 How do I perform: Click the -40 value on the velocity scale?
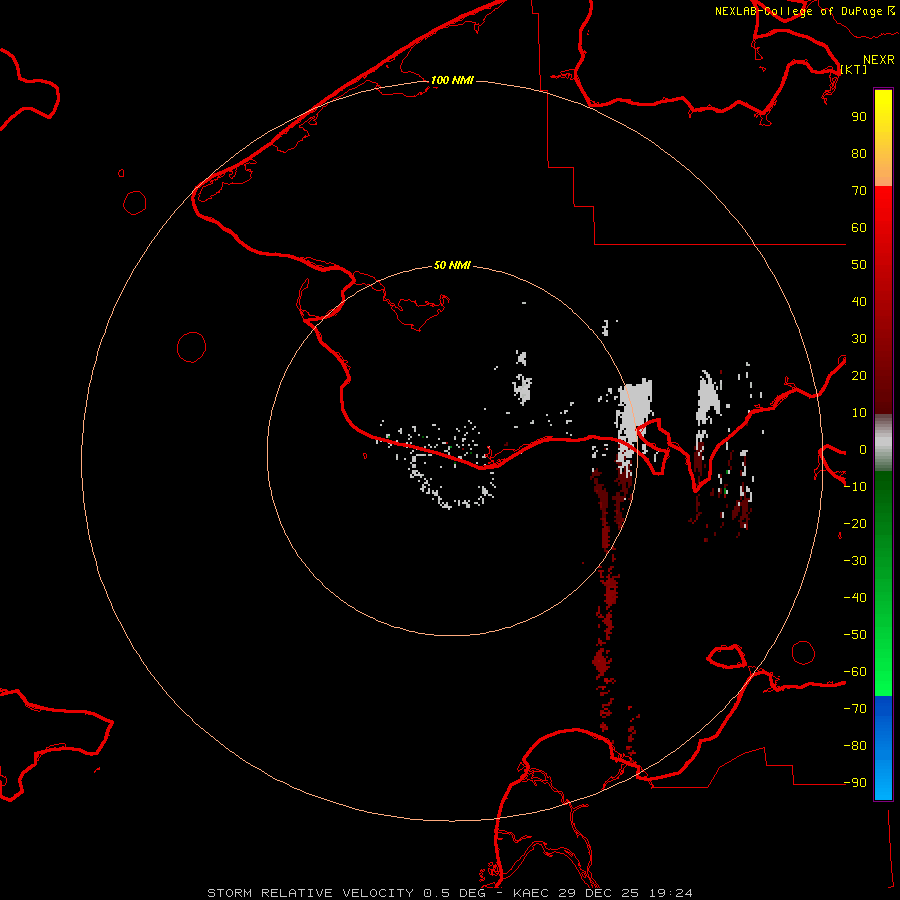(855, 598)
